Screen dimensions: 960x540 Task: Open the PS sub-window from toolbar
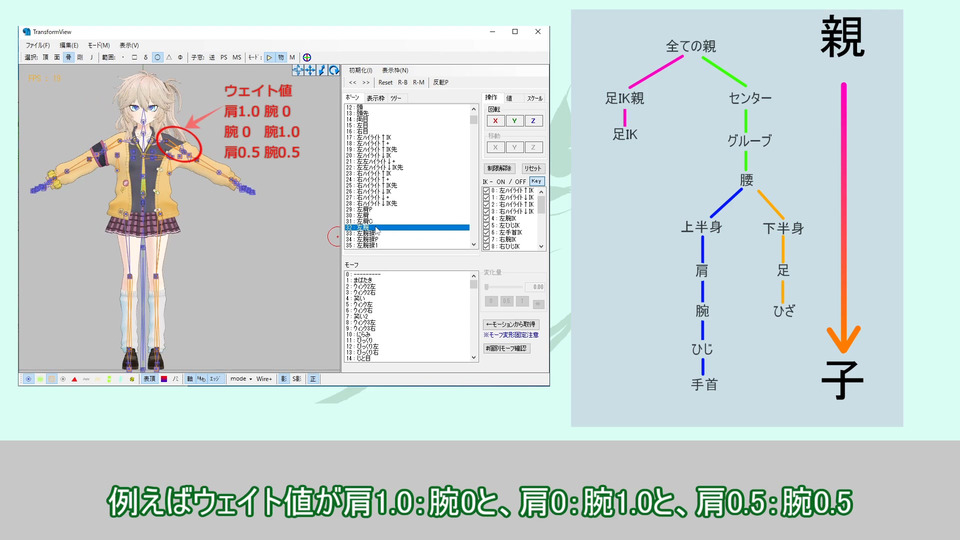click(x=223, y=57)
